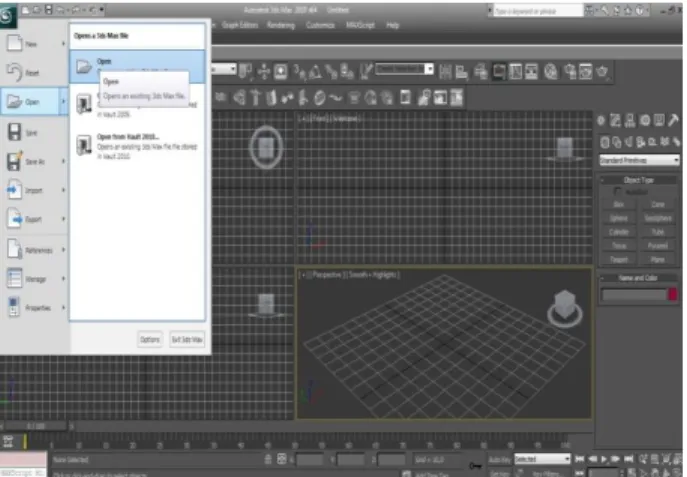This screenshot has width=687, height=477.
Task: Open the Rendered Frame Window
Action: coord(586,71)
